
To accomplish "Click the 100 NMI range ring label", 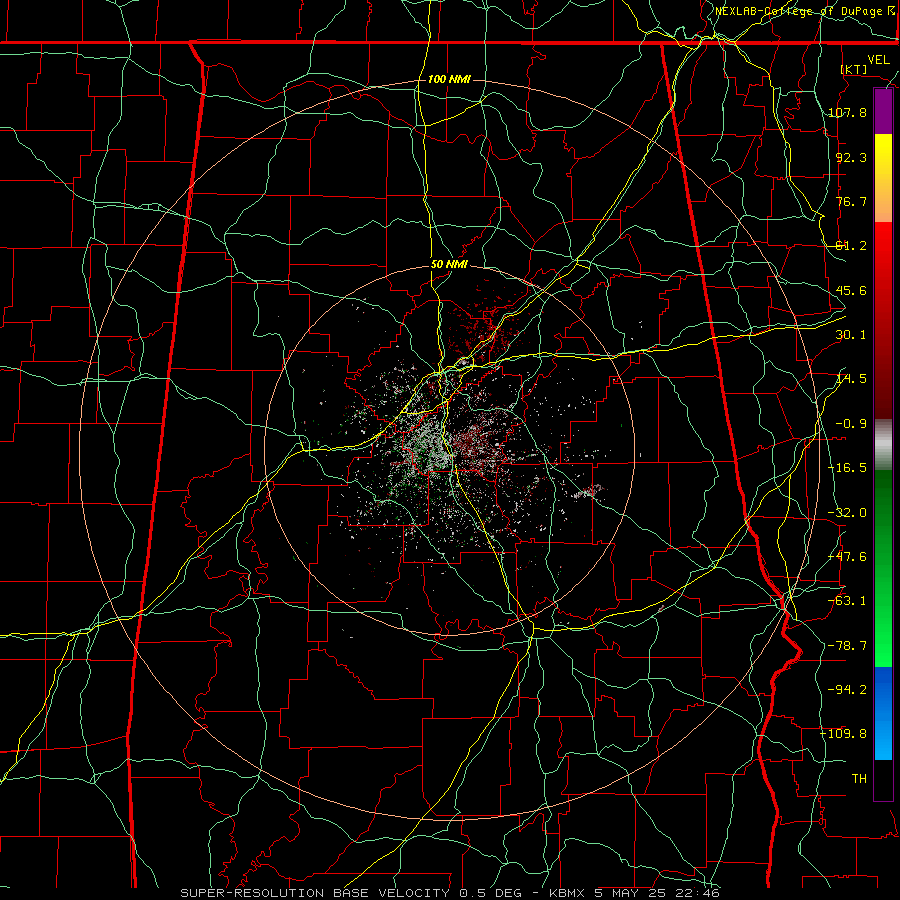I will pos(449,79).
